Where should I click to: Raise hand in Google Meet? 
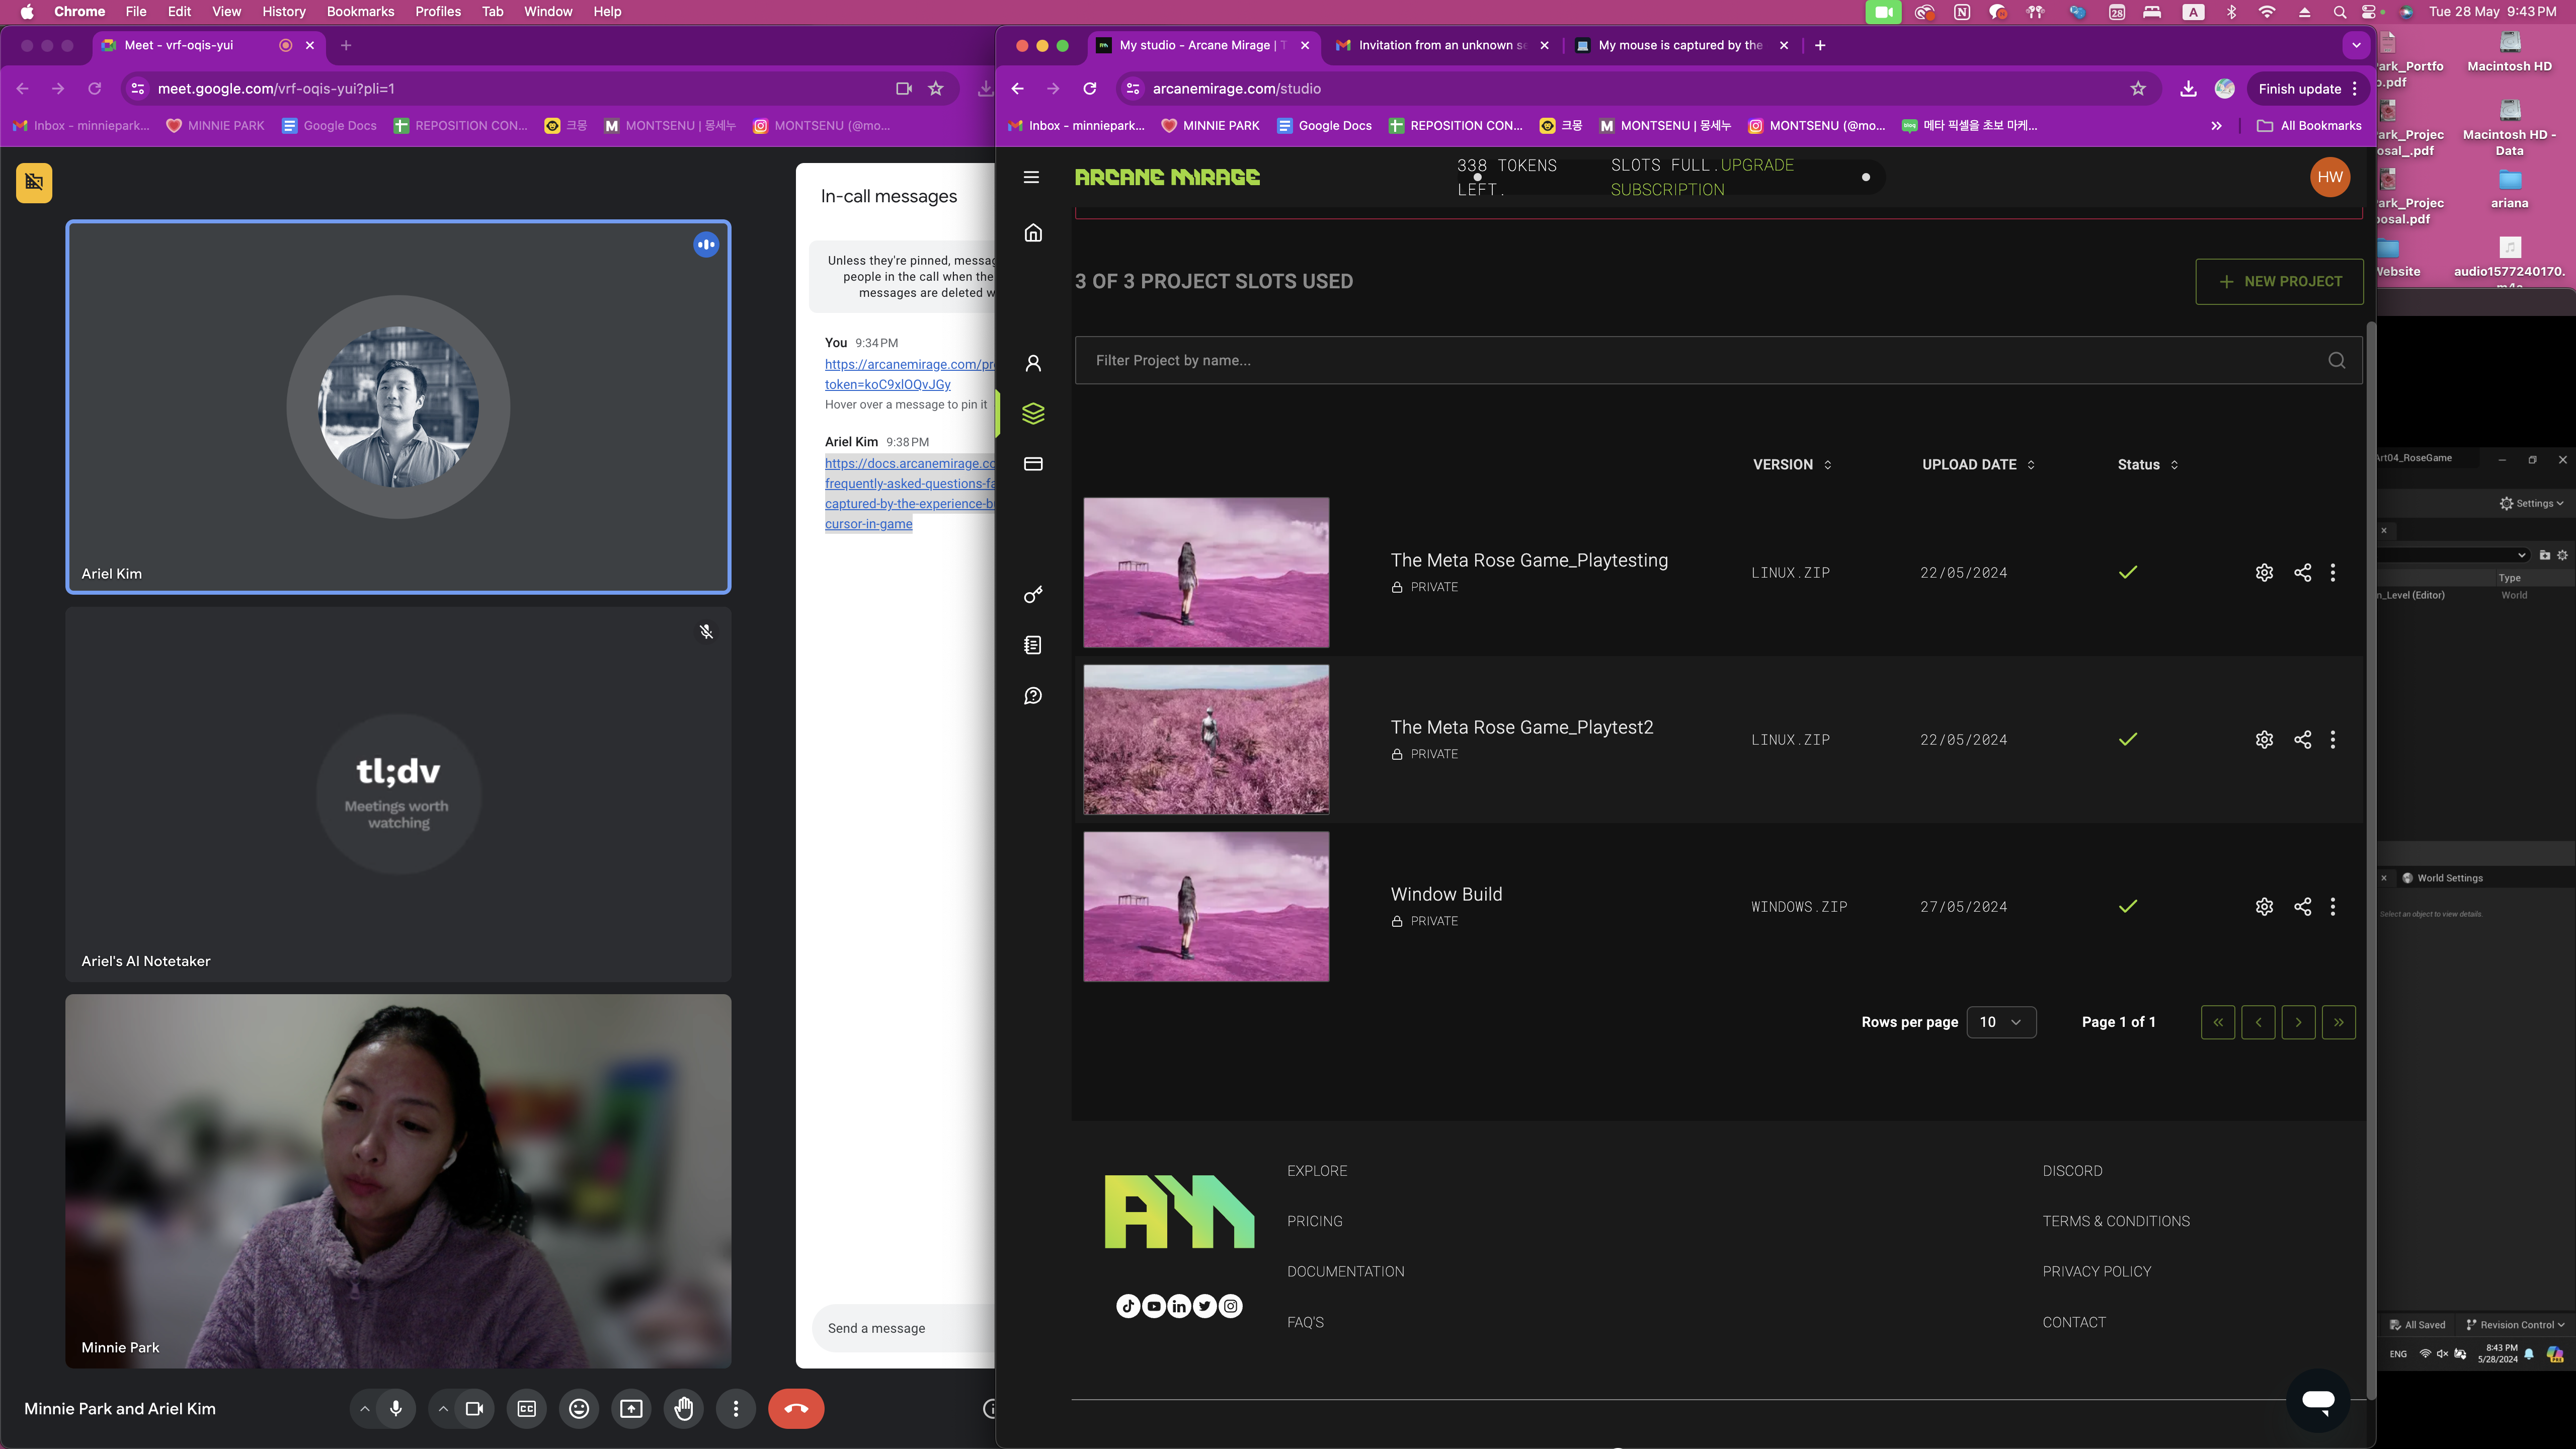(x=684, y=1408)
